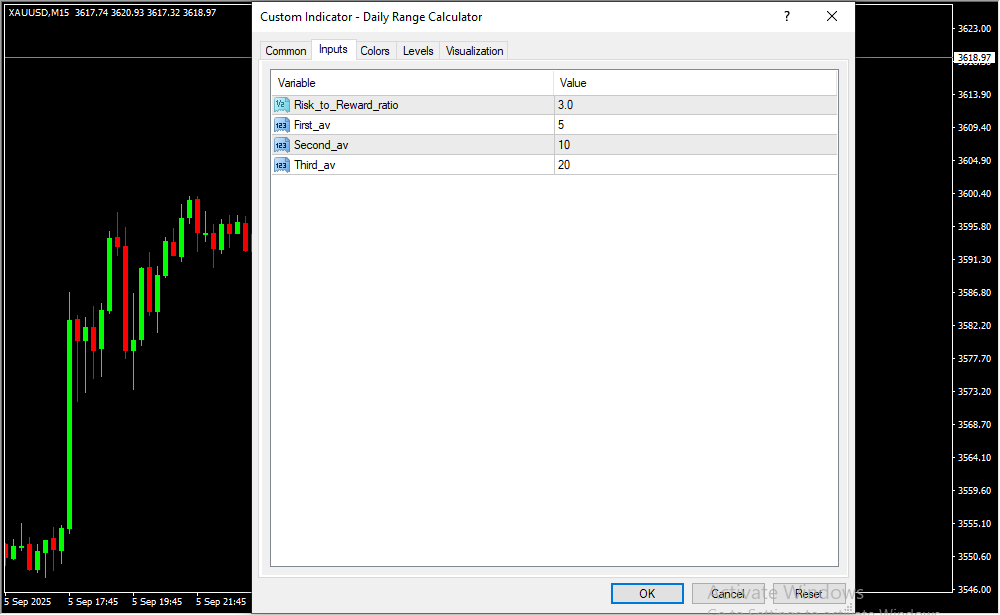Click the question mark help button

787,17
